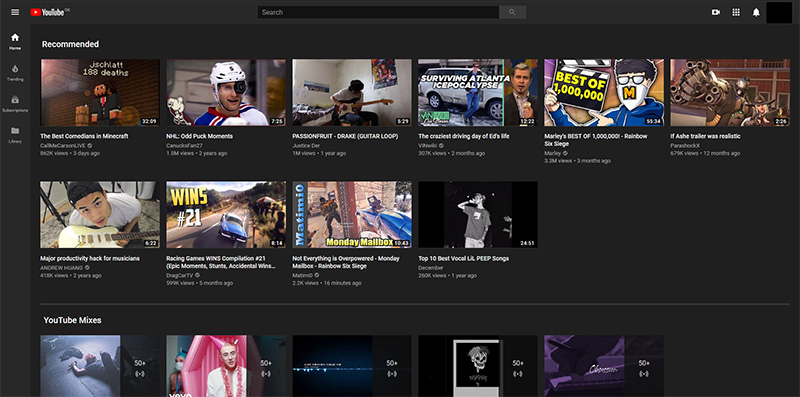800x397 pixels.
Task: Open title PASSIONFRUIT - DRAKE (GUITAR LOOP)
Action: click(345, 136)
